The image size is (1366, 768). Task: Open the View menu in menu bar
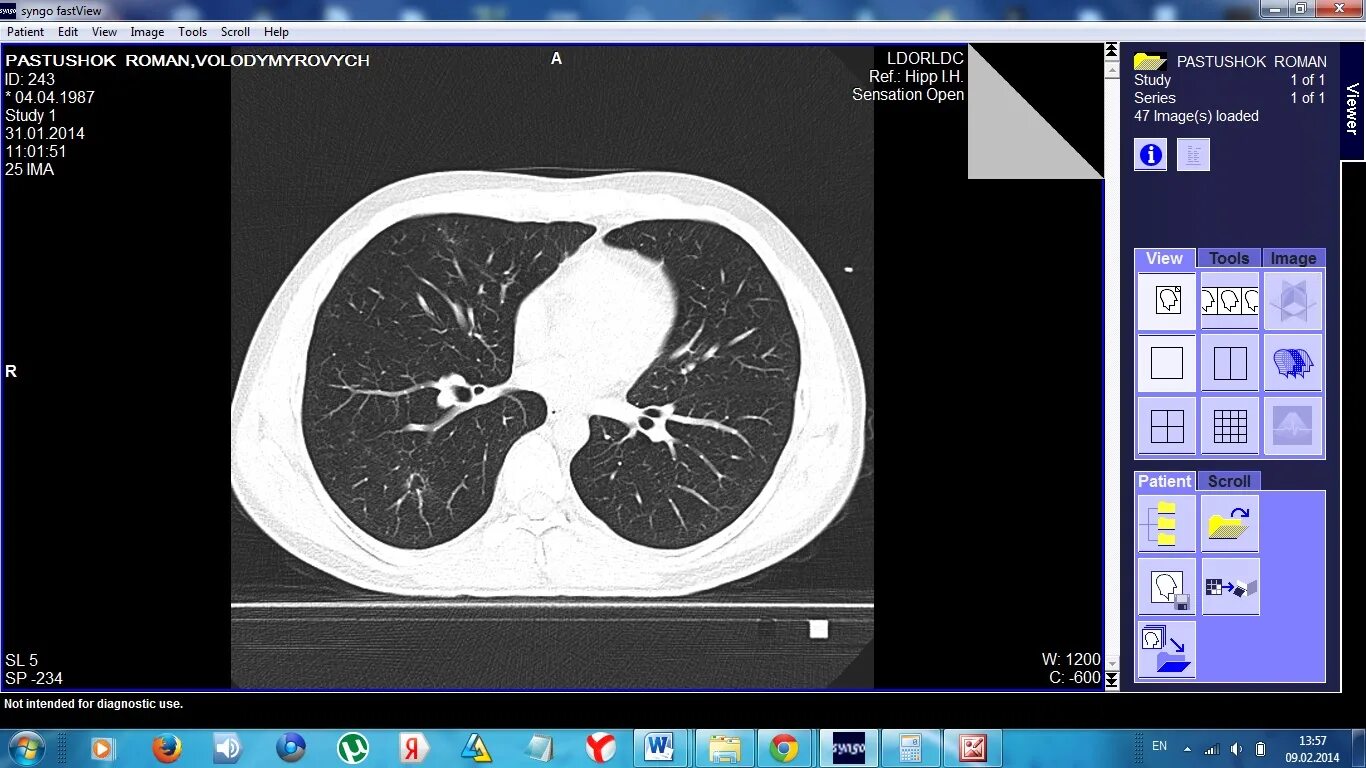[x=105, y=32]
